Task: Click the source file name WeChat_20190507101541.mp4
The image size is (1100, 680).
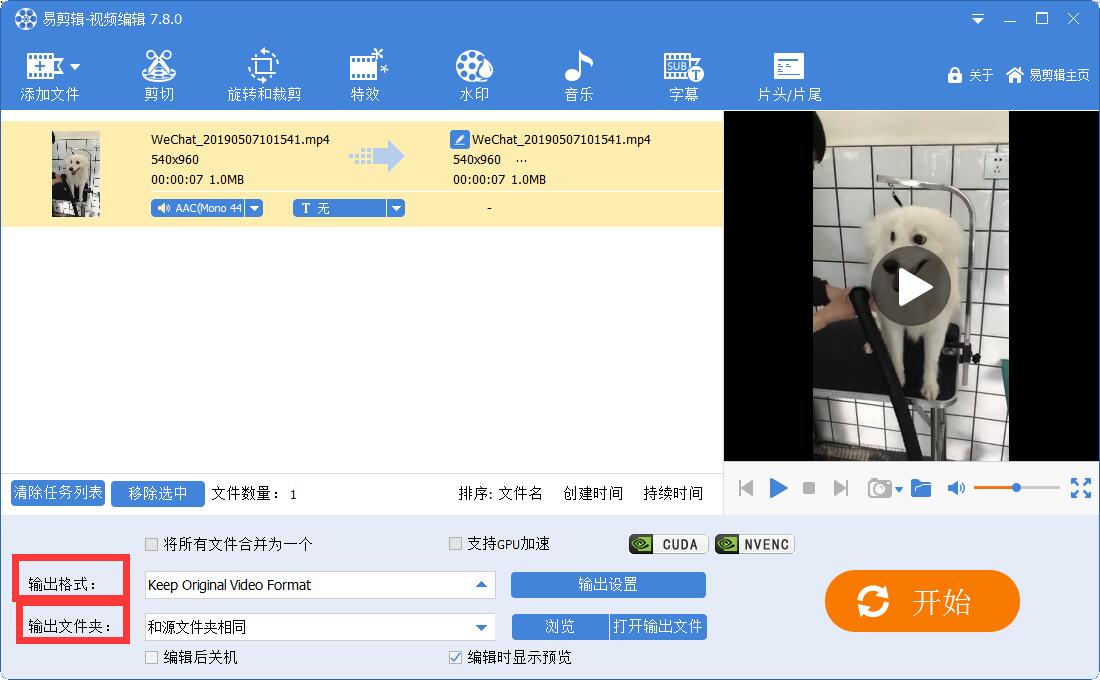Action: click(x=241, y=140)
